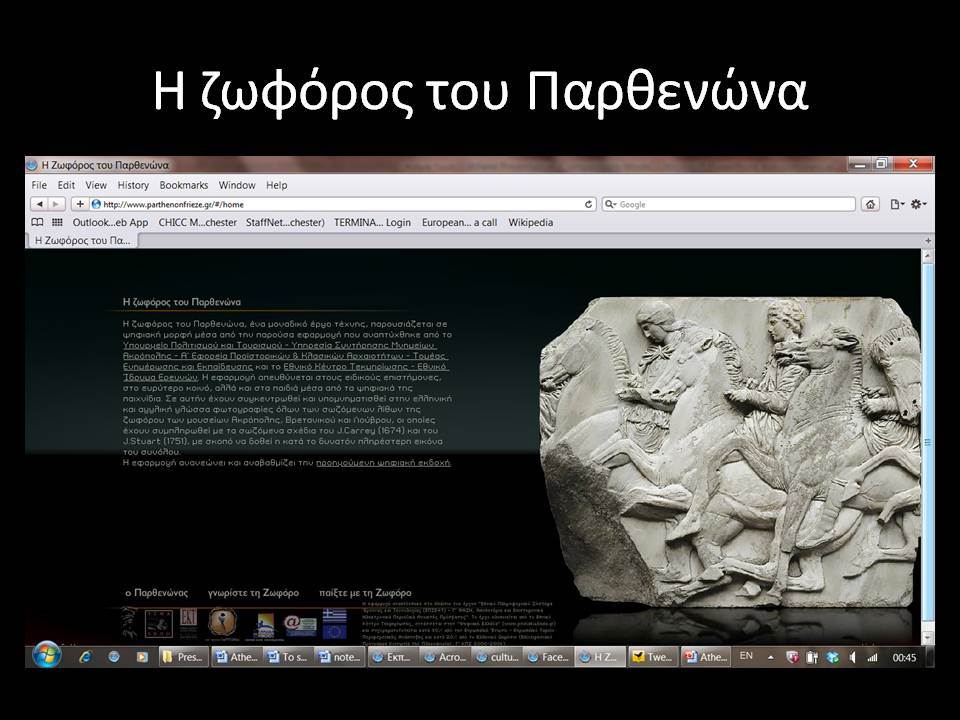
Task: Click the round medallion sponsor logo
Action: point(222,623)
